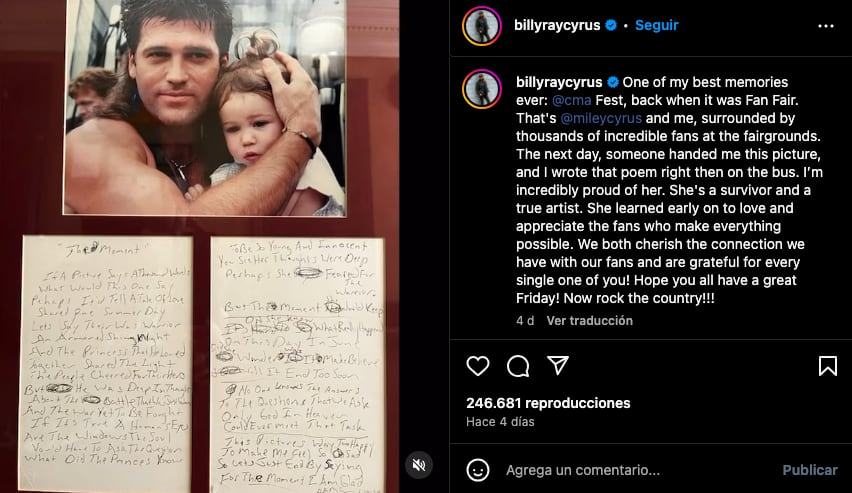Screen dimensions: 852x493
Task: Open the @mileycyrus mention link
Action: tap(601, 118)
